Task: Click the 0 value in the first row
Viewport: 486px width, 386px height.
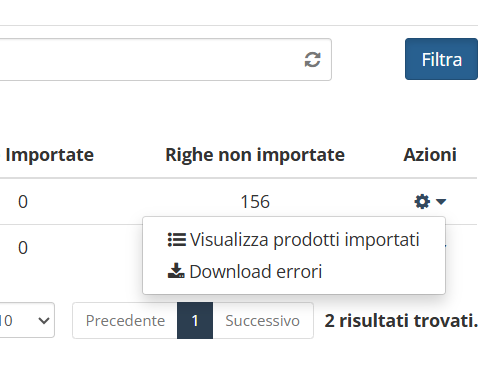Action: (x=23, y=202)
